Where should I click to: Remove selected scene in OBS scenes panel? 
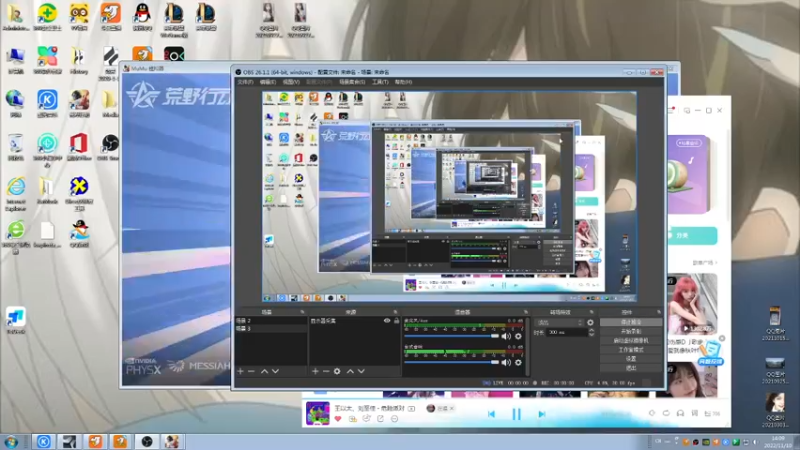[251, 371]
